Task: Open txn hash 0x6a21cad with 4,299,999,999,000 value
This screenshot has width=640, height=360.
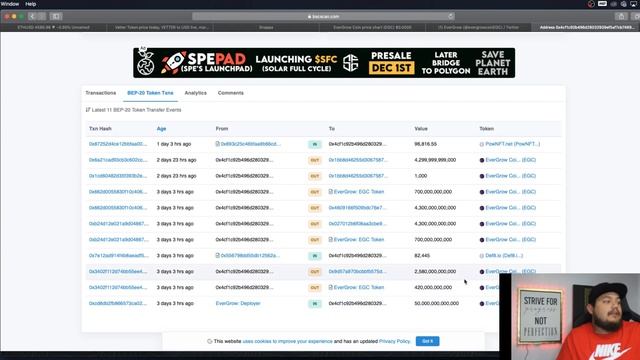Action: point(118,160)
